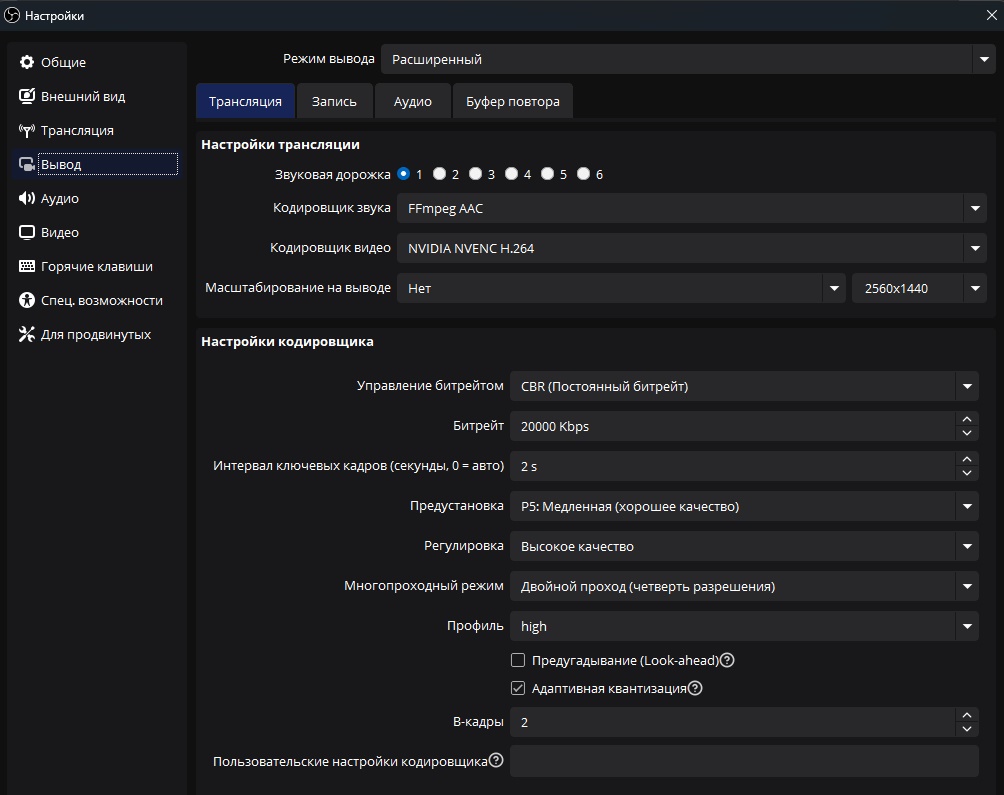Open the Режим вывода dropdown
The width and height of the screenshot is (1004, 795).
688,60
